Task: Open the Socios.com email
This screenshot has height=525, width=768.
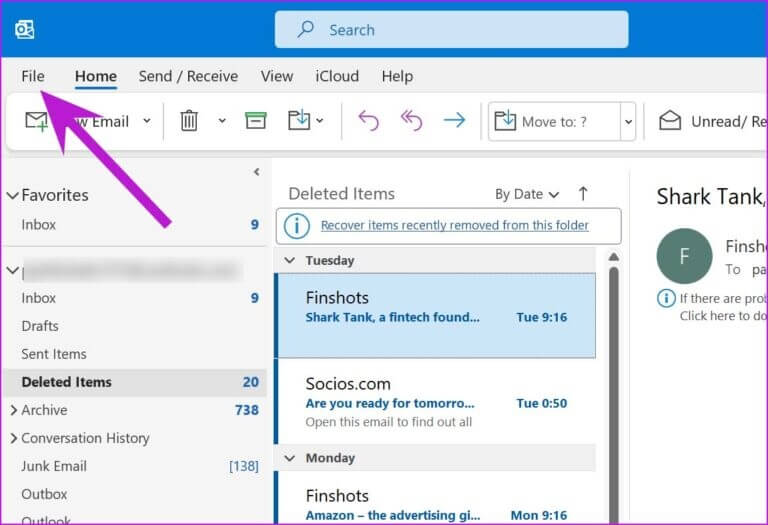Action: click(x=435, y=401)
